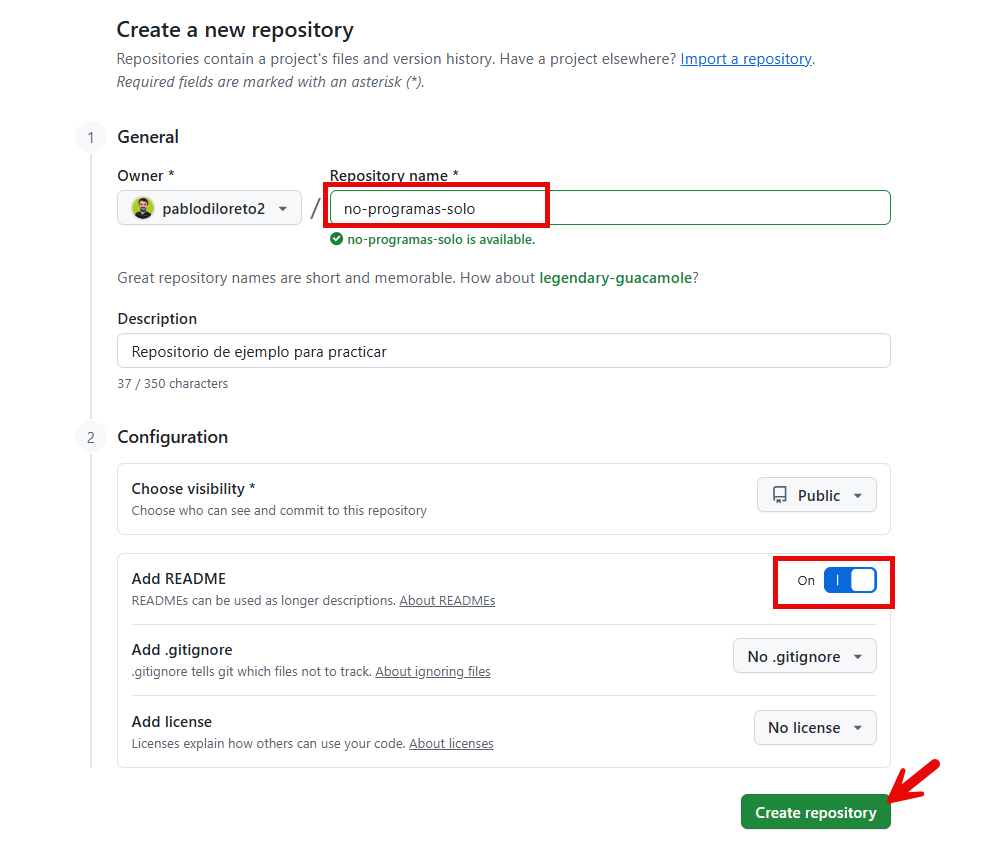Open the No license dropdown
This screenshot has width=984, height=849.
click(814, 728)
